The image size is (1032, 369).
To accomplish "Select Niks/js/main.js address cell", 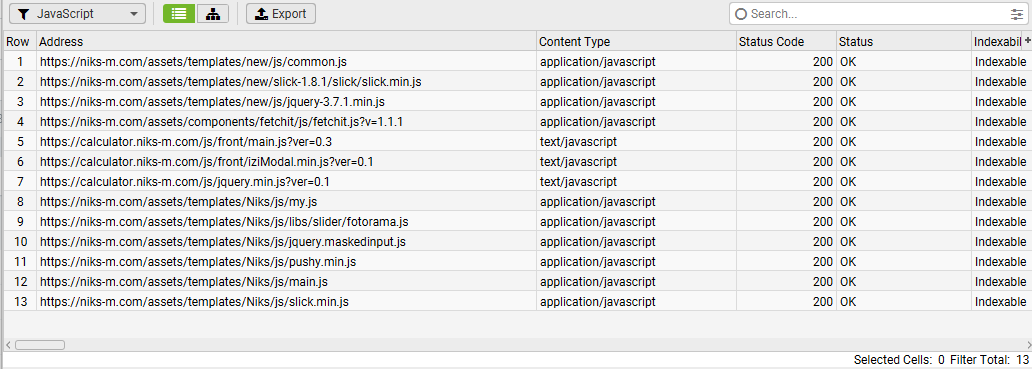I will point(286,282).
